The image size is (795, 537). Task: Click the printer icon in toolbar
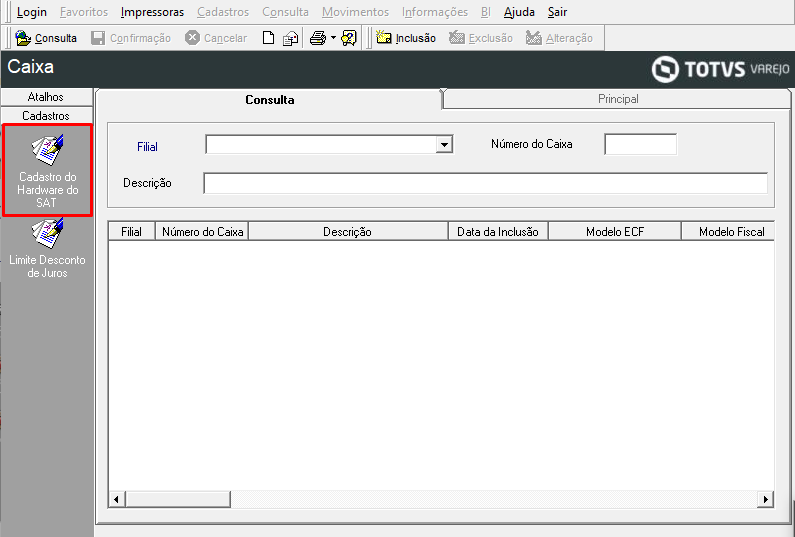coord(318,38)
